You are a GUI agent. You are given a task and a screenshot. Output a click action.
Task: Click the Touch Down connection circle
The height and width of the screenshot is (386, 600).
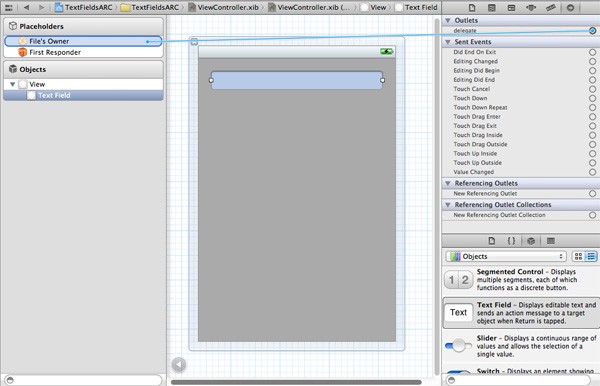[x=592, y=98]
